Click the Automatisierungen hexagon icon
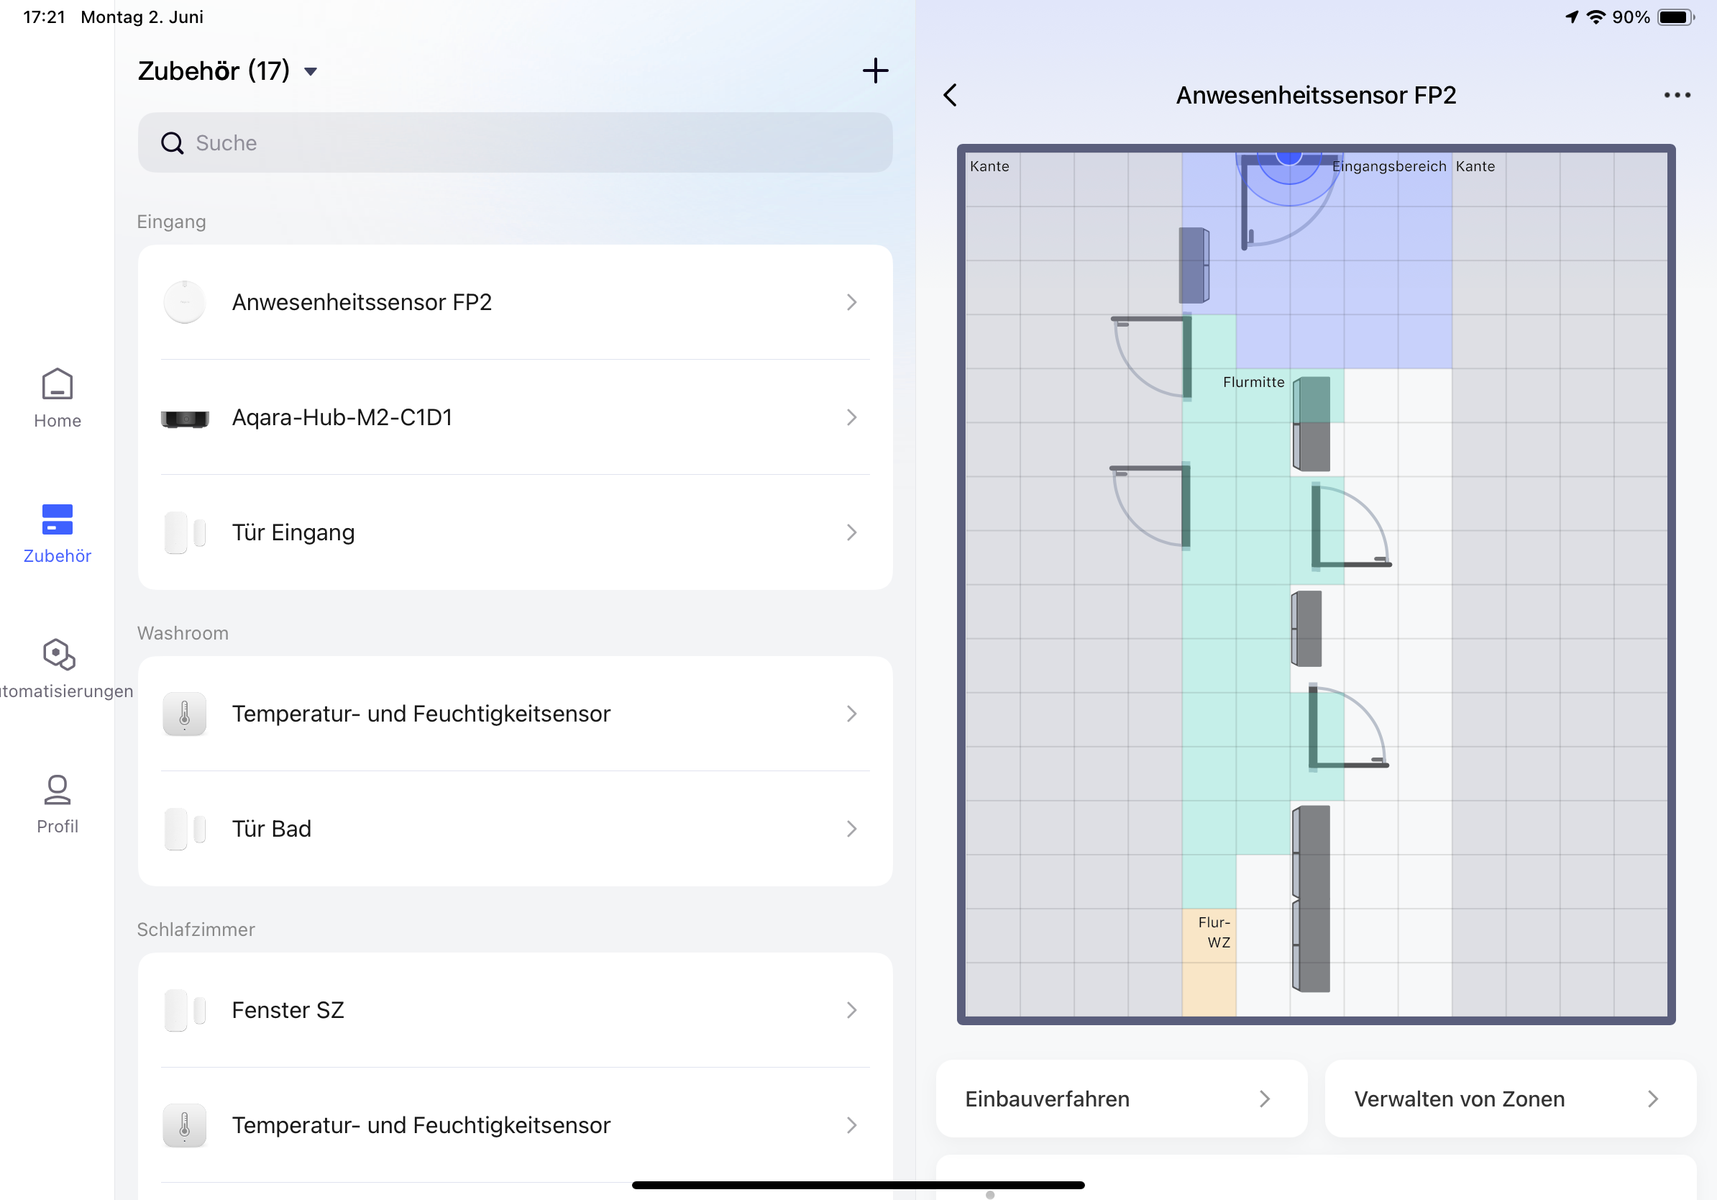1717x1200 pixels. coord(59,654)
